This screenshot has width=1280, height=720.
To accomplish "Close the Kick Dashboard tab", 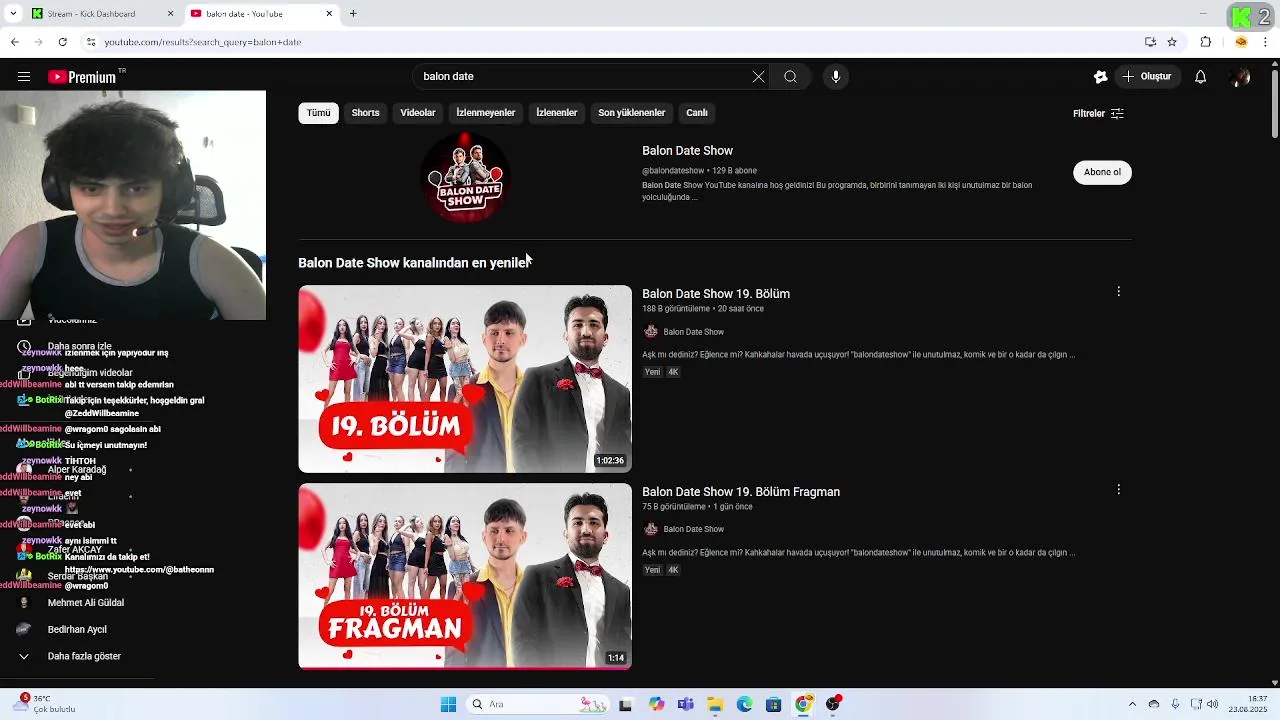I will 170,14.
